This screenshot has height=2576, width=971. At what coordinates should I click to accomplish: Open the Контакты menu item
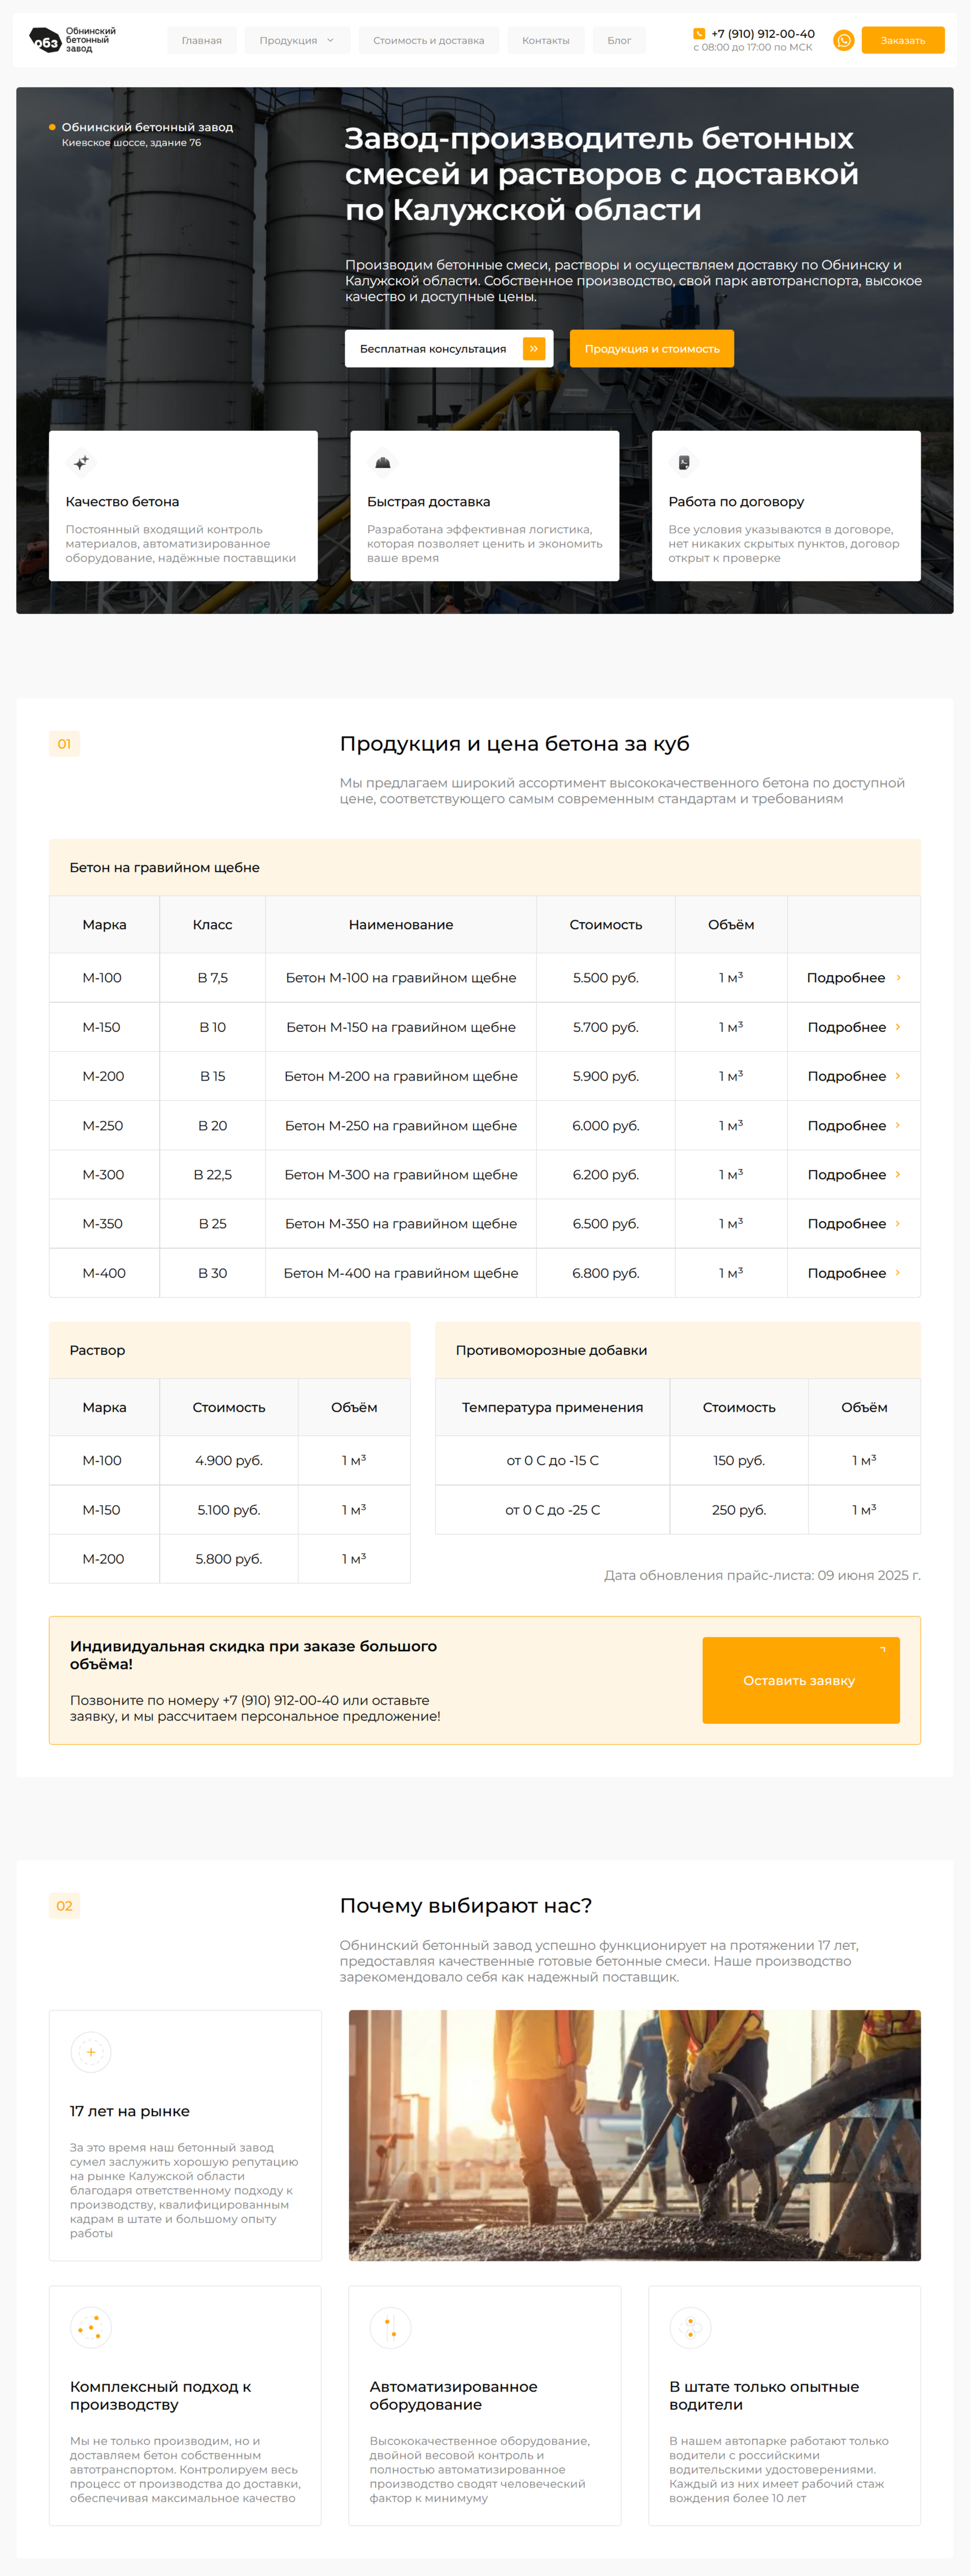pos(545,41)
